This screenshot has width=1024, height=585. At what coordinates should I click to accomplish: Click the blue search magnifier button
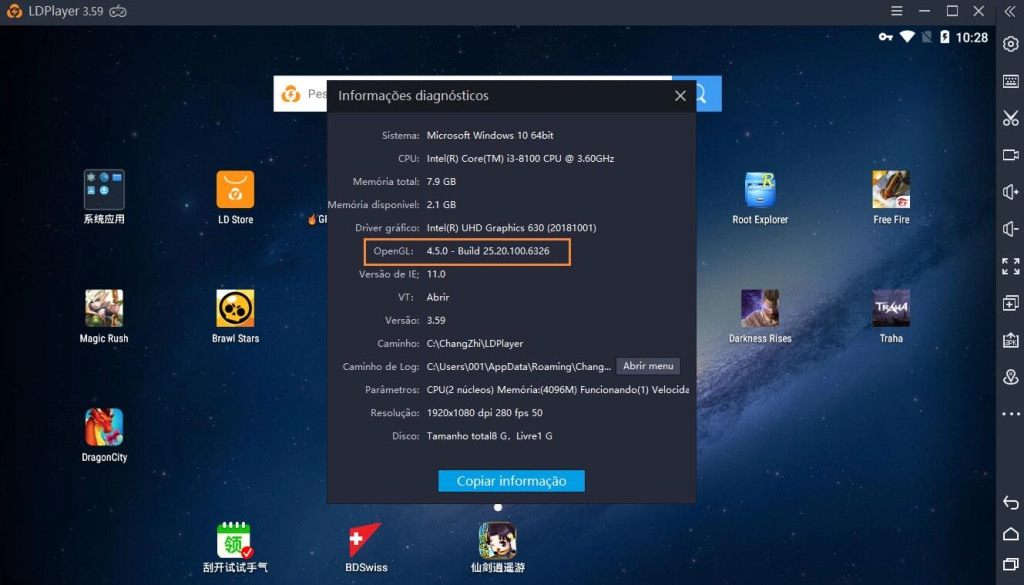[x=709, y=93]
